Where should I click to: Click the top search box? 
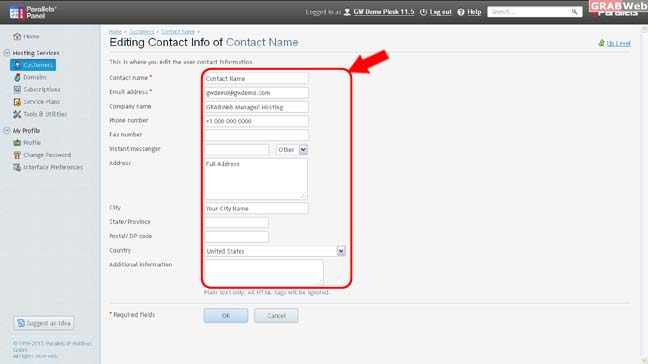coord(535,12)
